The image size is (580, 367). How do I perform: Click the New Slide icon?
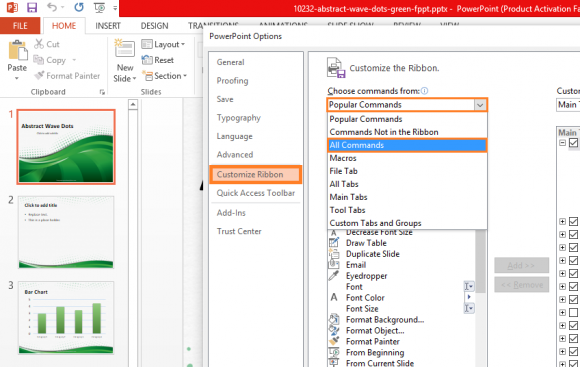125,48
